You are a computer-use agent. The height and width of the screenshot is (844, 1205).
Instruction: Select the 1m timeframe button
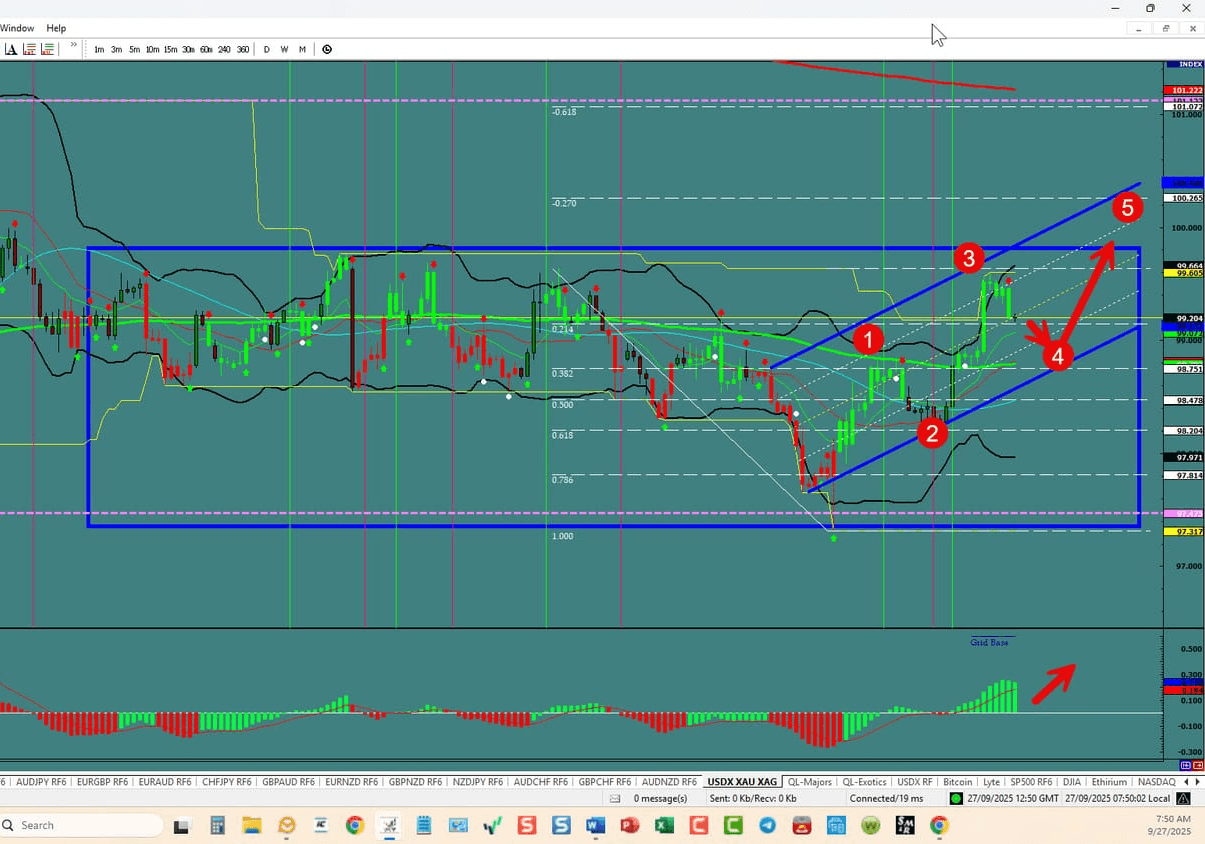(x=99, y=48)
